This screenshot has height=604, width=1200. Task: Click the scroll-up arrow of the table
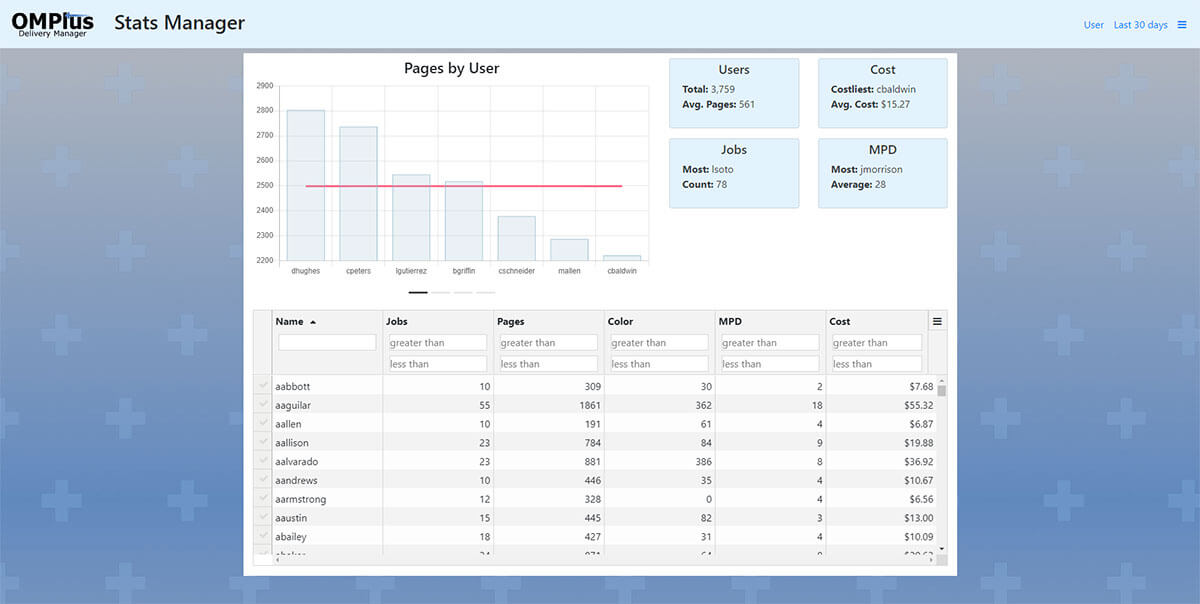point(941,381)
